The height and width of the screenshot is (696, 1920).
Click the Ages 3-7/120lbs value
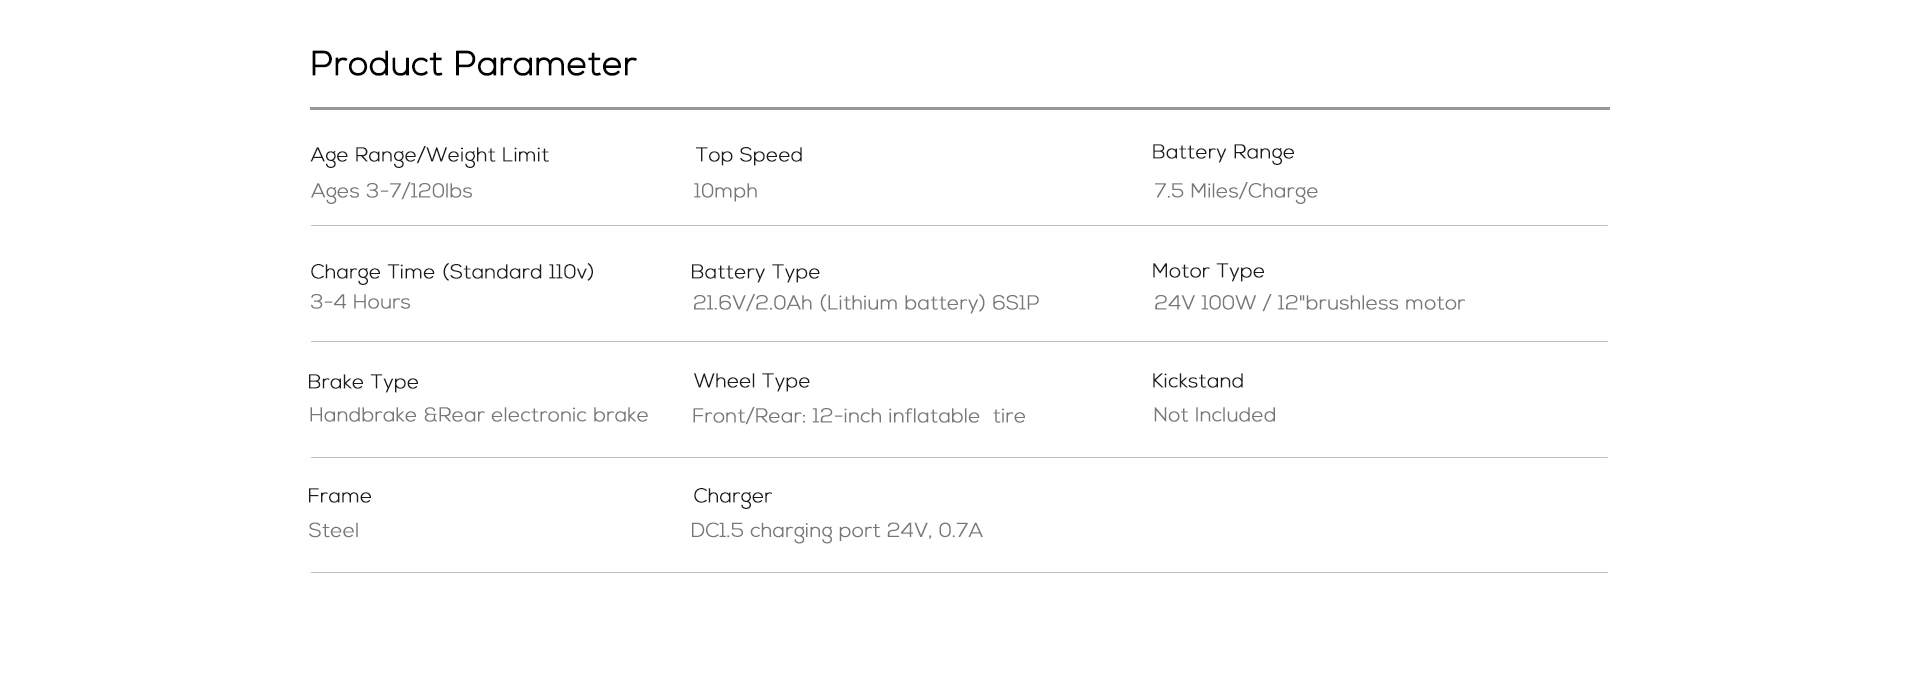click(391, 191)
